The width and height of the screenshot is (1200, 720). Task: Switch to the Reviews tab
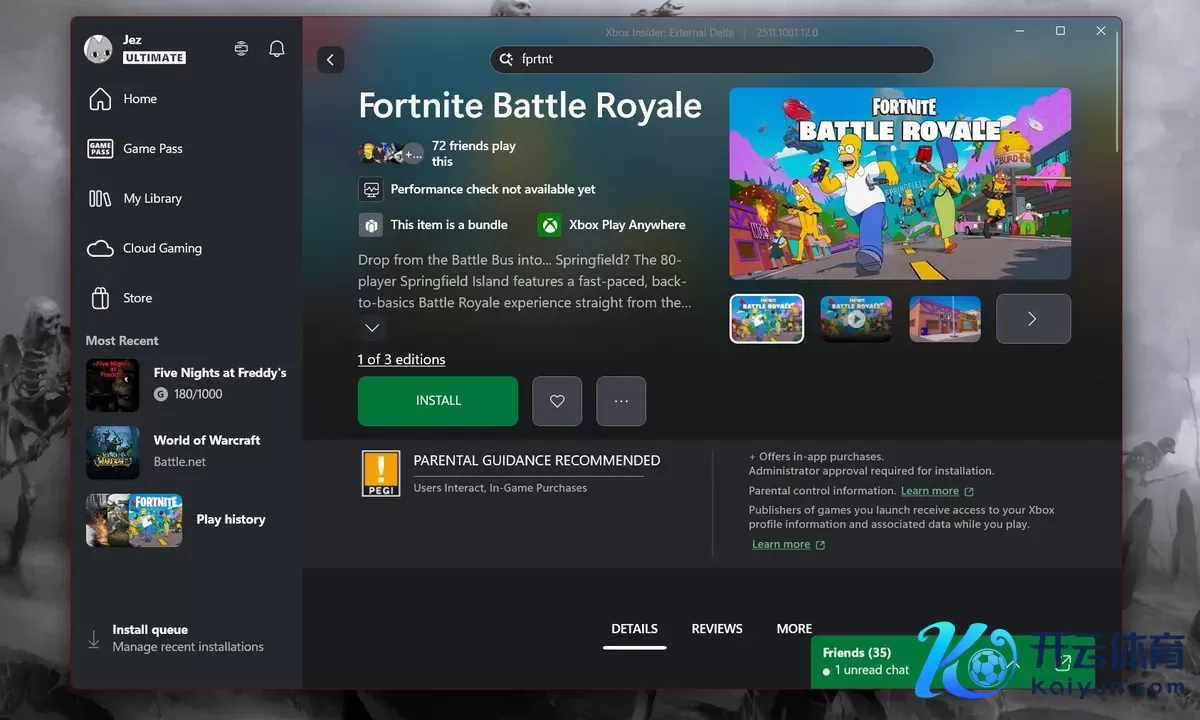pos(716,629)
